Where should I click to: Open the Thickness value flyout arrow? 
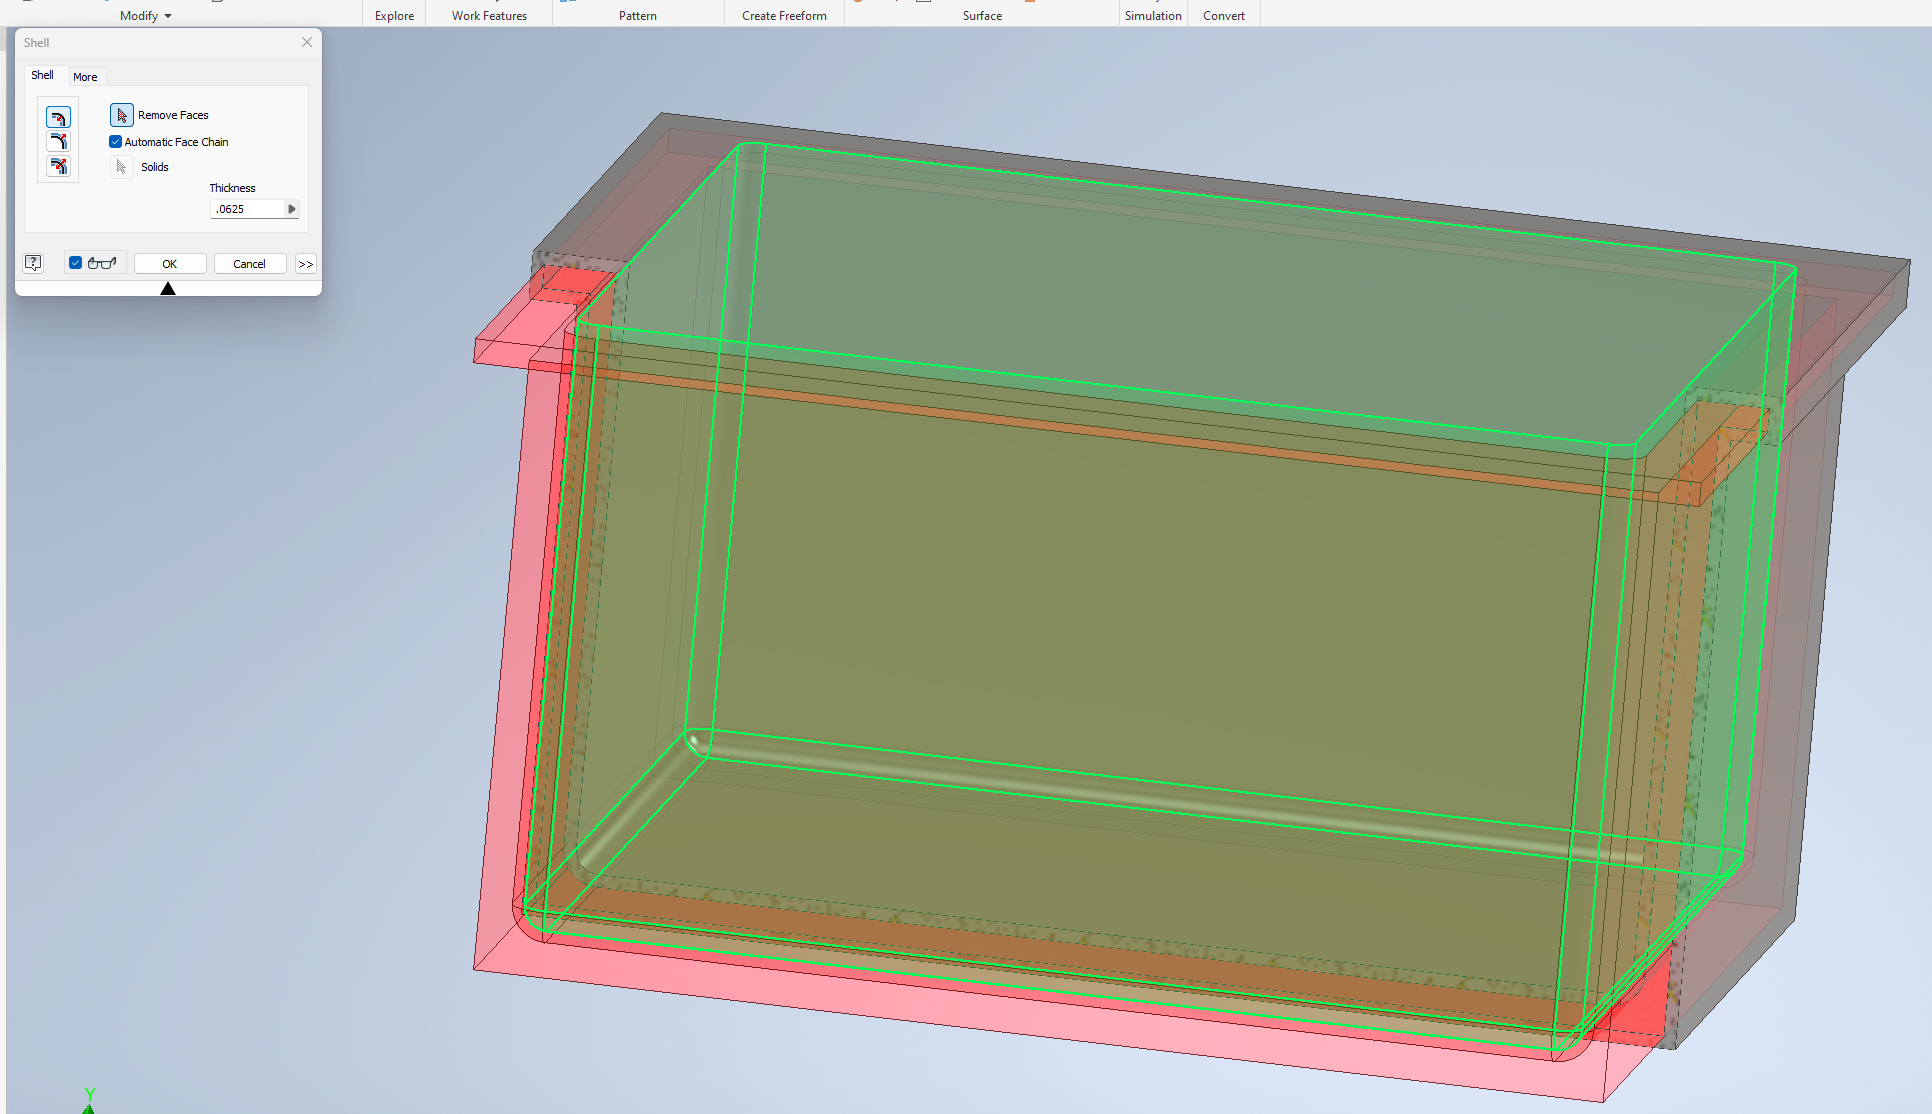tap(291, 209)
